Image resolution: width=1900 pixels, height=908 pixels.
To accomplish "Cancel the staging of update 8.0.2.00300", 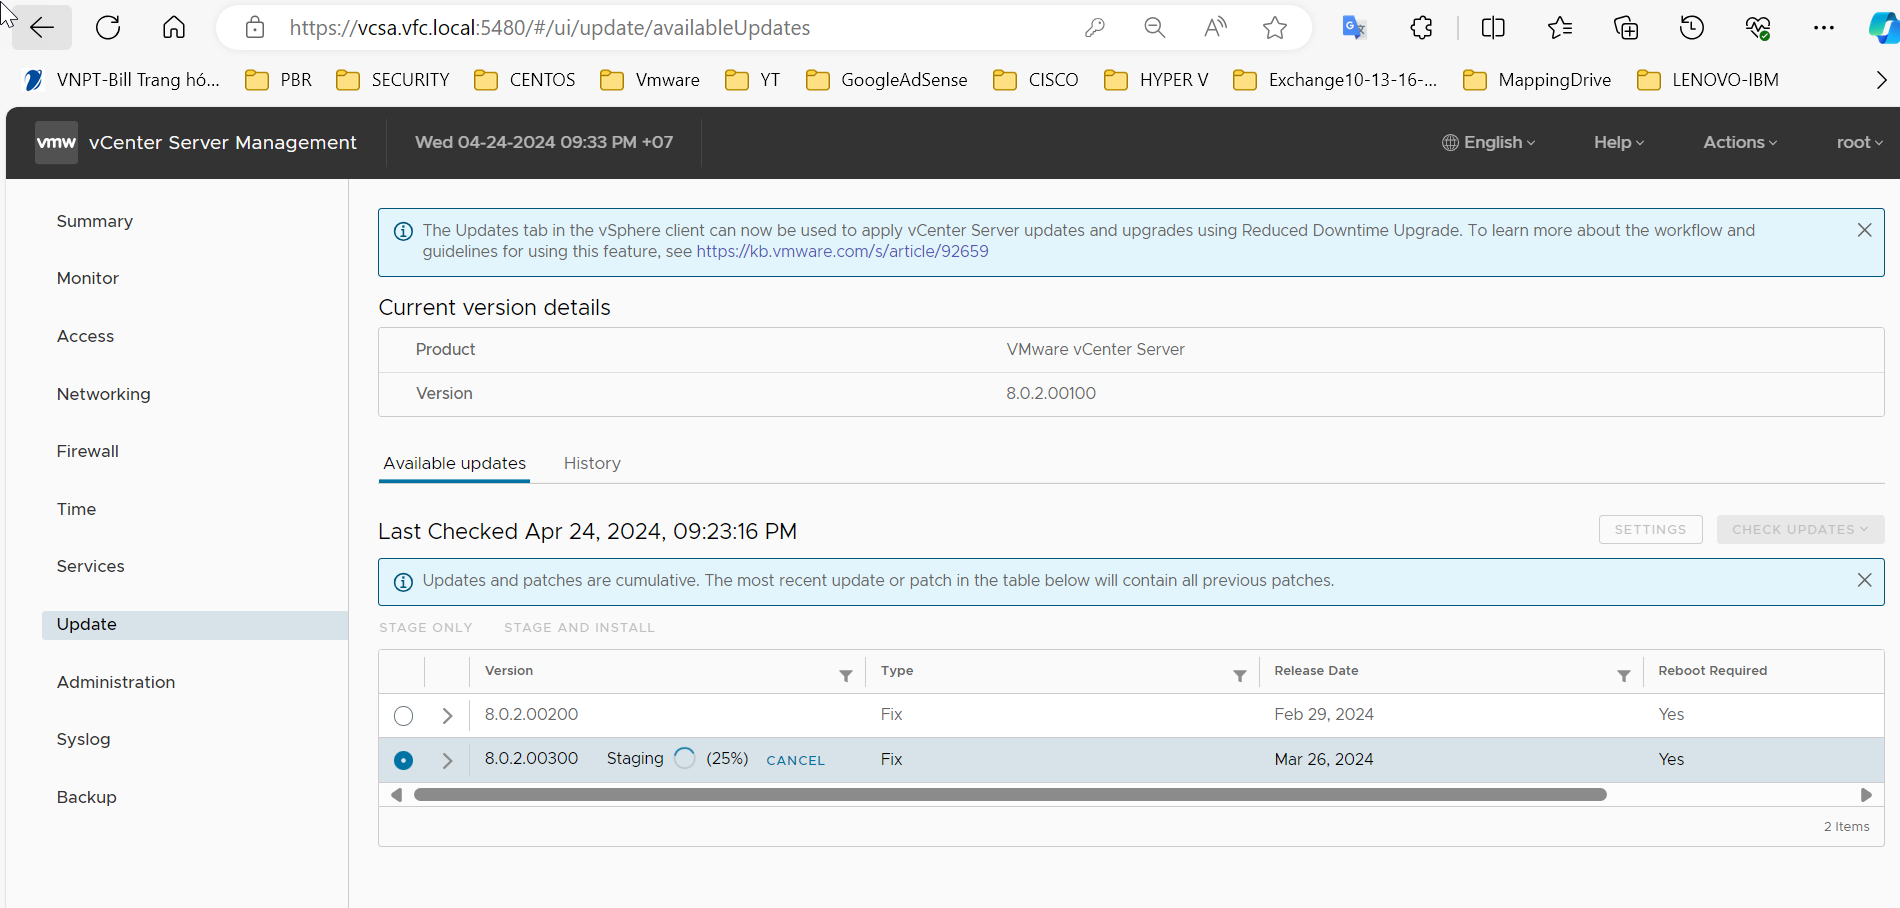I will (795, 760).
